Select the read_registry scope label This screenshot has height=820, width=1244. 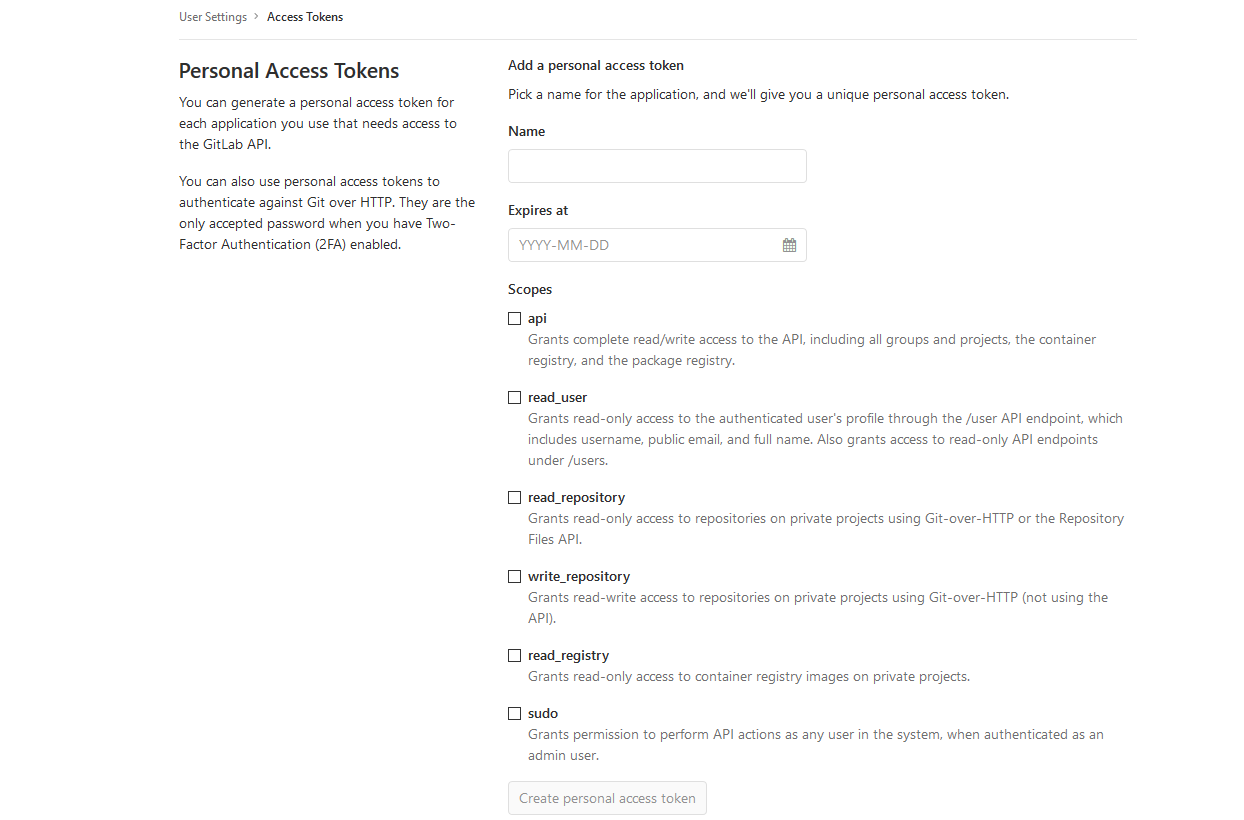pyautogui.click(x=569, y=655)
